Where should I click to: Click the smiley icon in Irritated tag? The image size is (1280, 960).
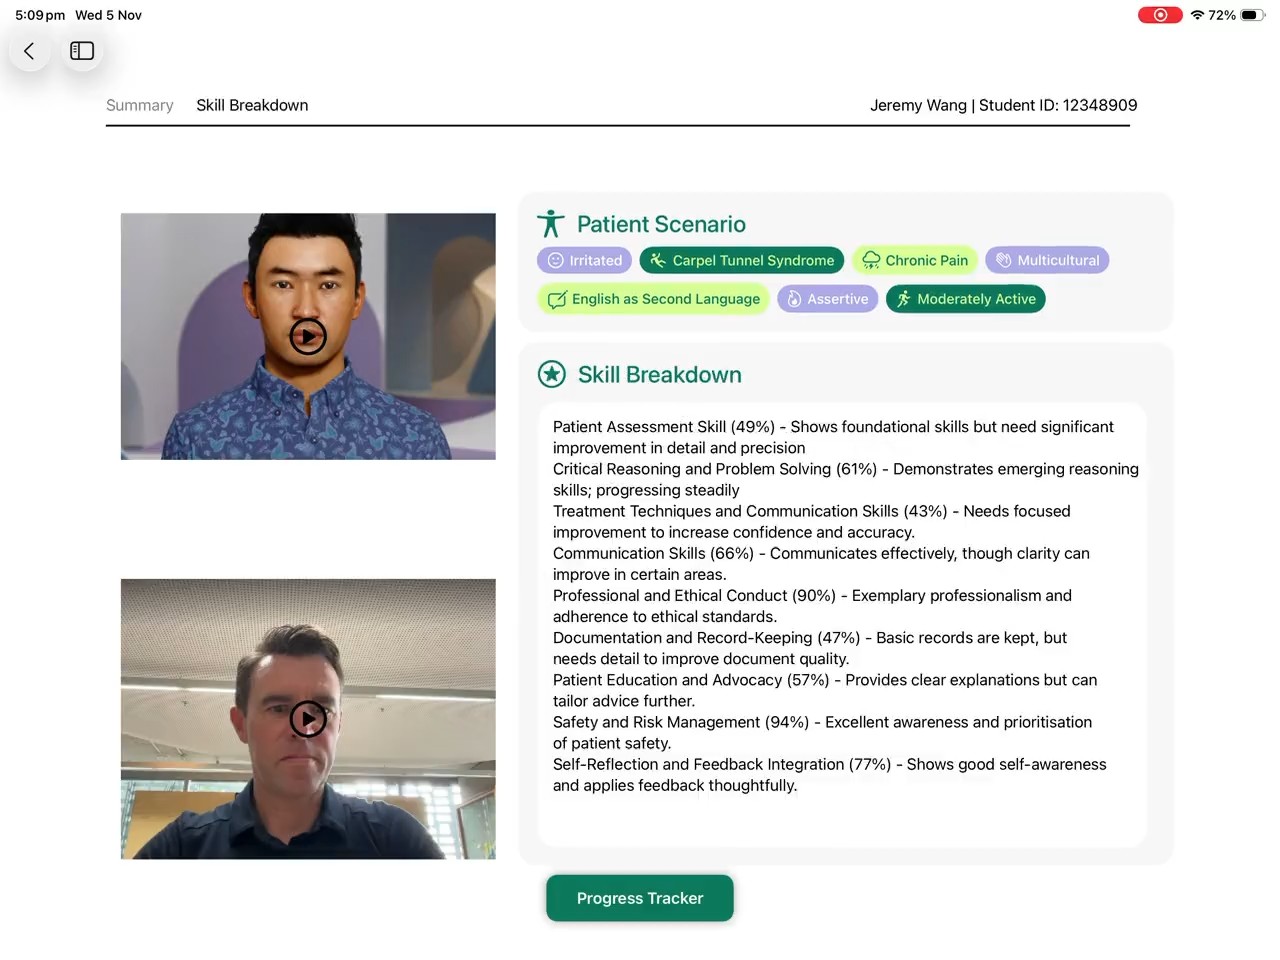coord(556,260)
